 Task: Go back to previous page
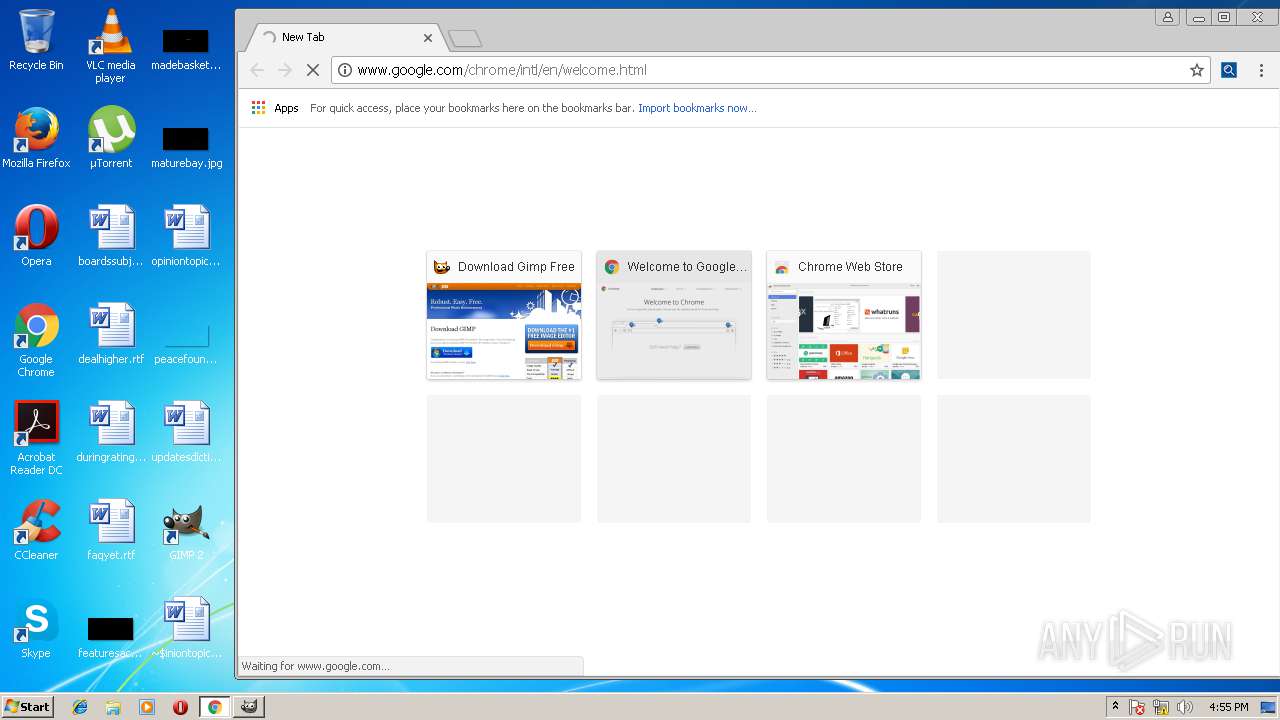[x=257, y=70]
